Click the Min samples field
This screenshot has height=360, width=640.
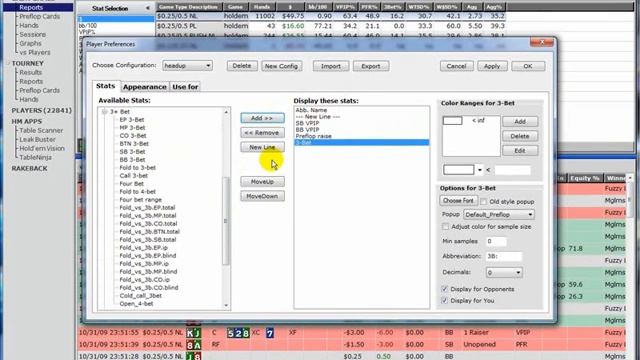coord(496,242)
